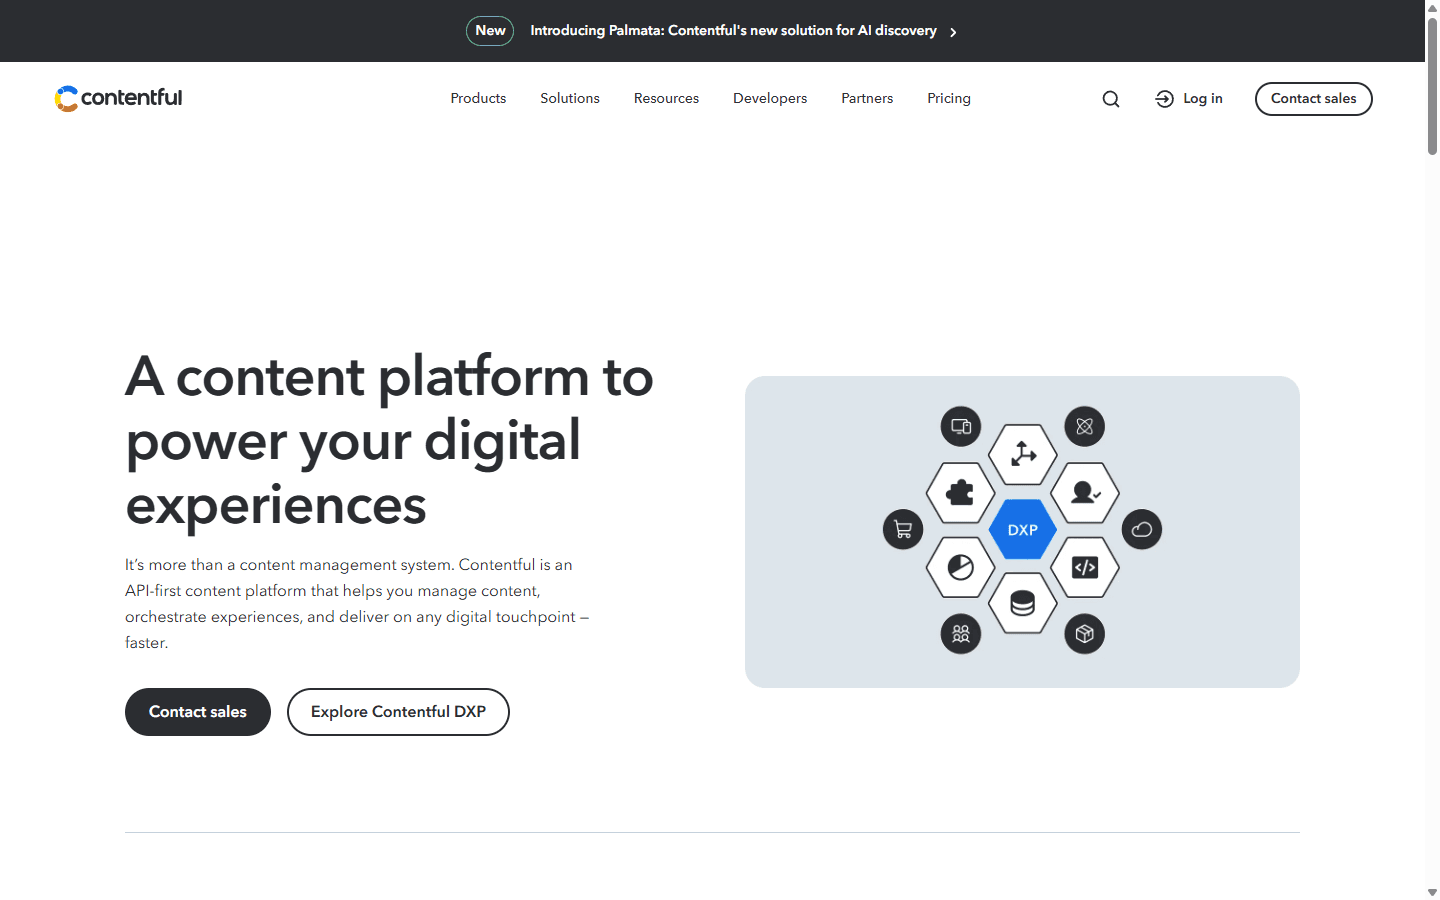The width and height of the screenshot is (1440, 900).
Task: Click the banner arrow chevron
Action: (953, 32)
